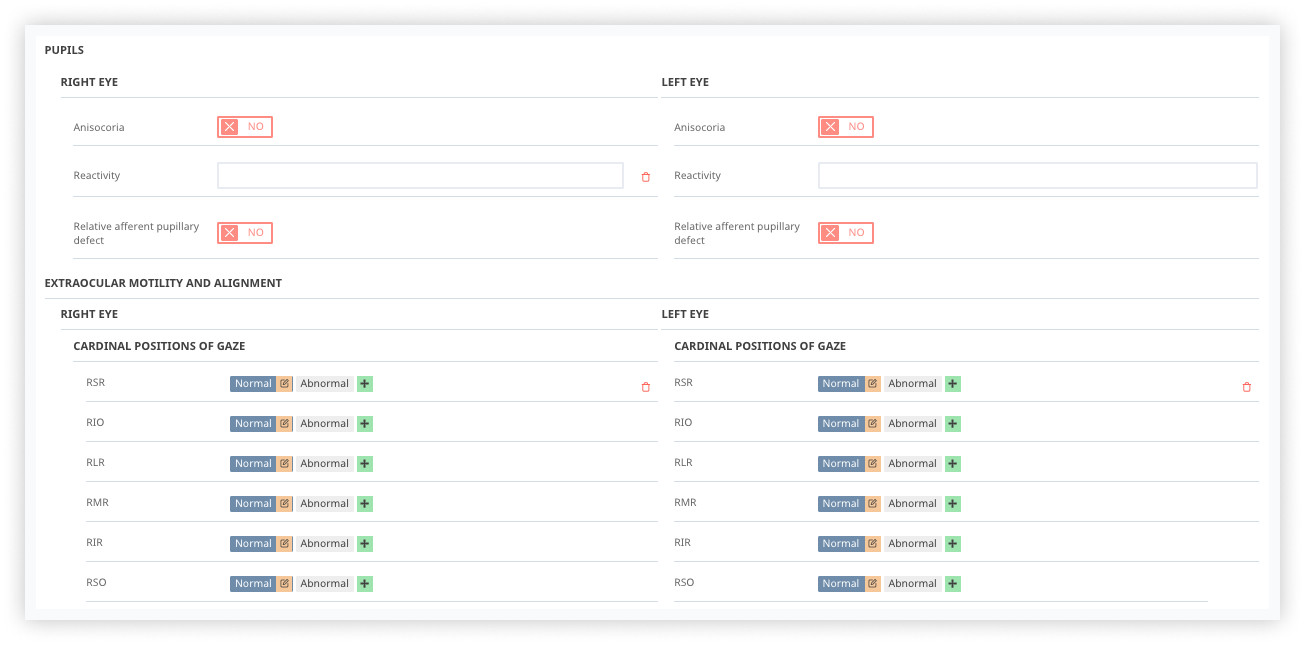This screenshot has width=1305, height=645.
Task: Click the edit icon beside left eye RLR Normal
Action: click(x=873, y=464)
